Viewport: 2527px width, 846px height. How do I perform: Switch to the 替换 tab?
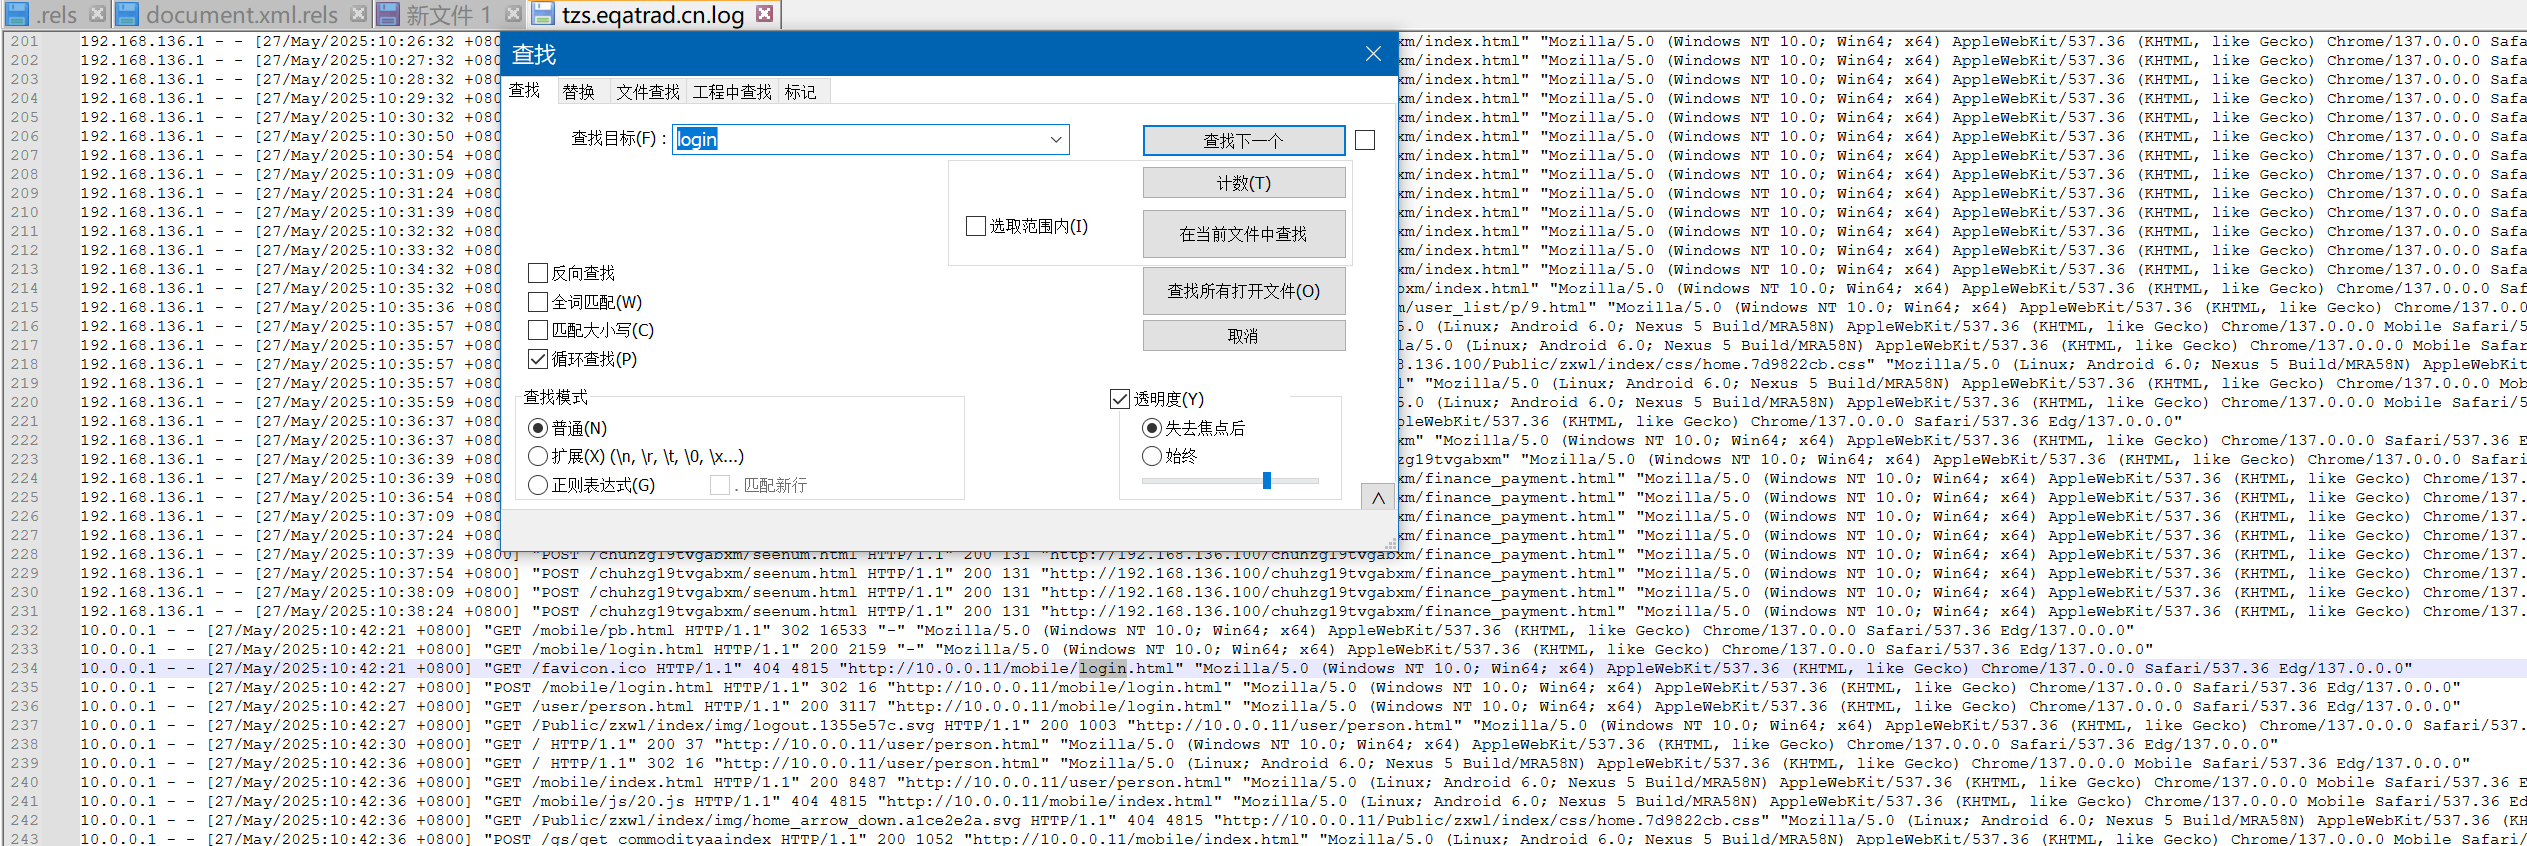tap(578, 92)
